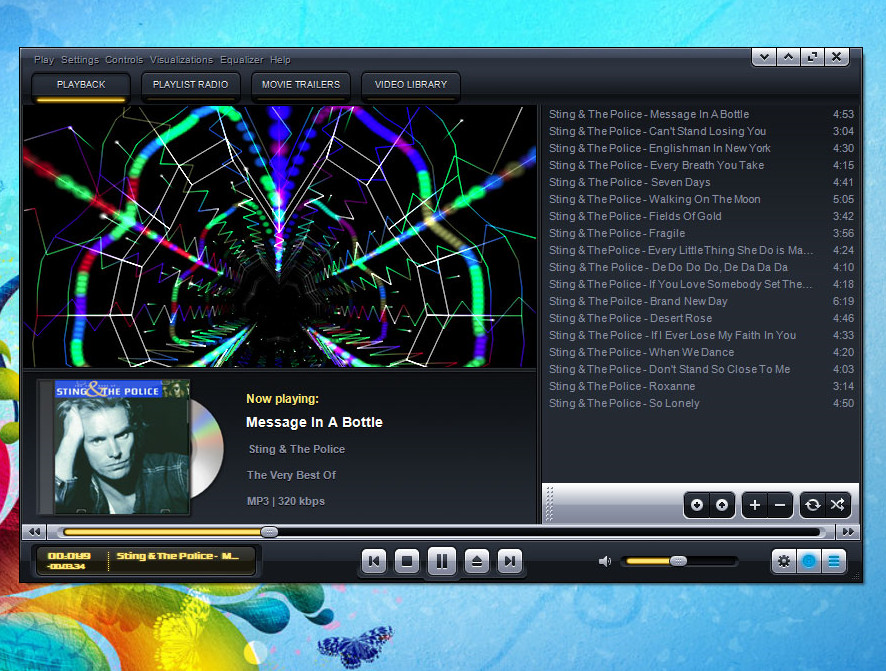Viewport: 886px width, 671px height.
Task: Open the Help menu
Action: [280, 59]
